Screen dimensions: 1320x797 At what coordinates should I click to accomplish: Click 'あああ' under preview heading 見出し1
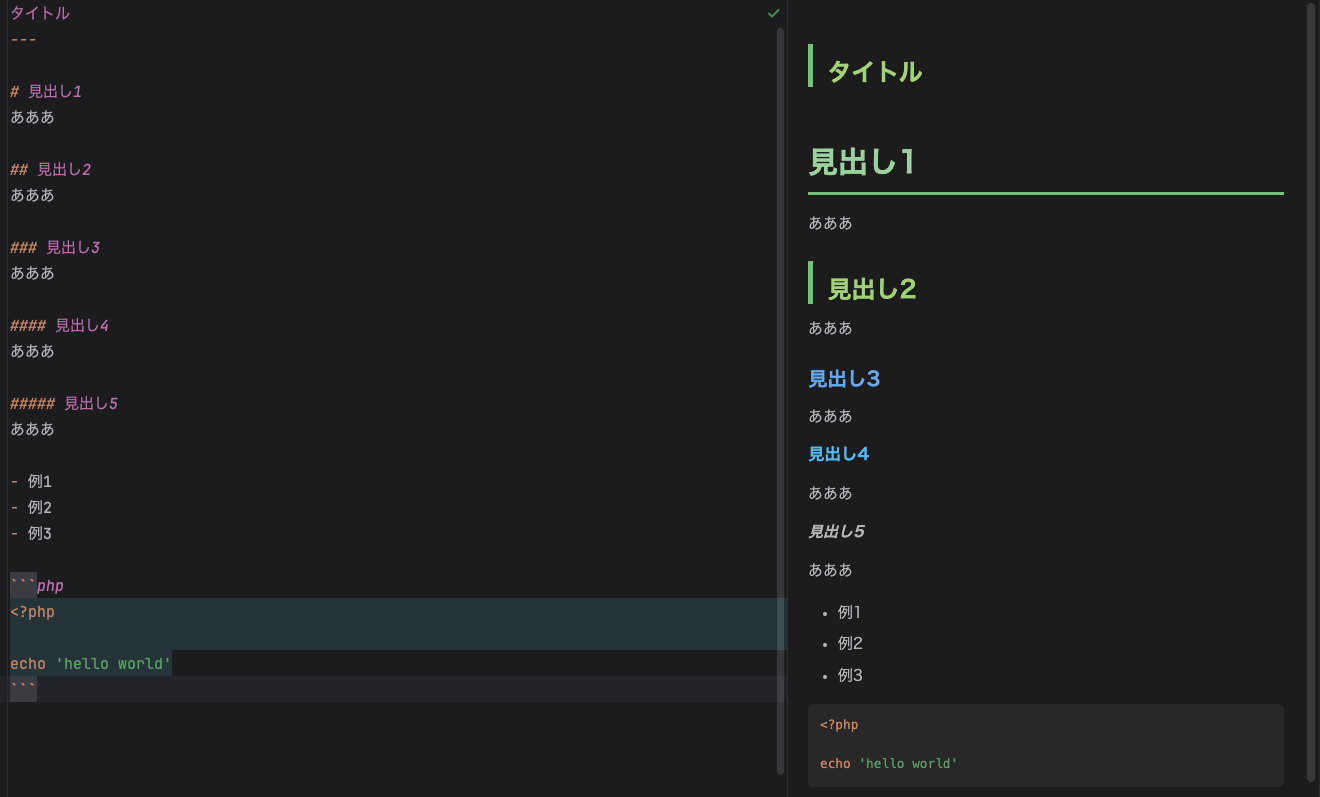tap(831, 222)
